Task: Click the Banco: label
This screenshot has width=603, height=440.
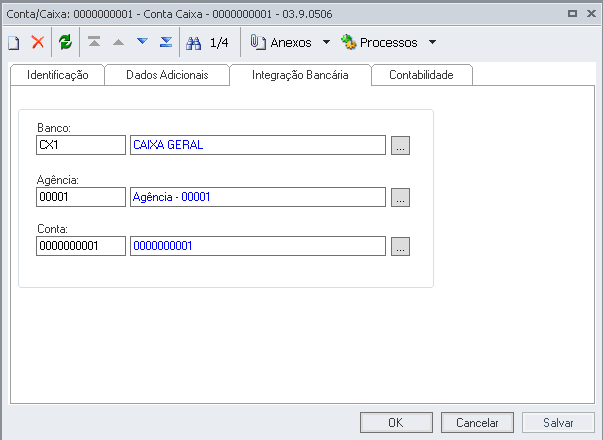Action: 54,128
